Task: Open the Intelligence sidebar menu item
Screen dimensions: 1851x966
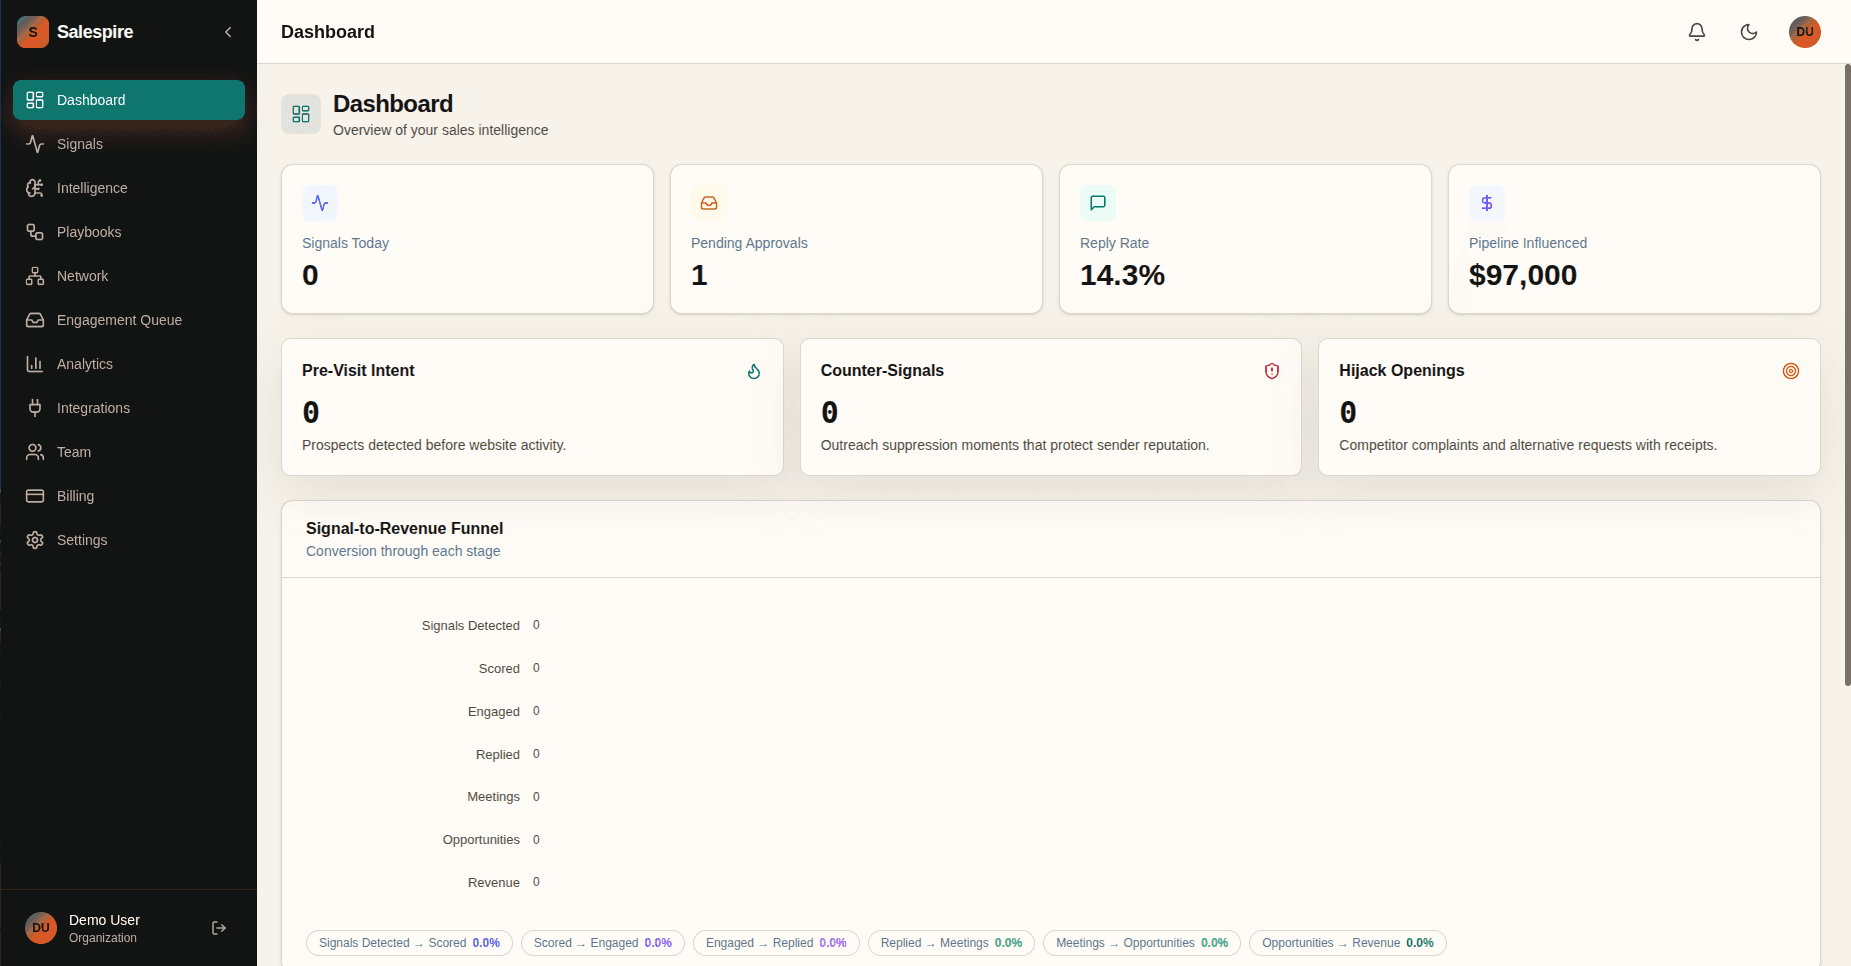Action: tap(129, 188)
